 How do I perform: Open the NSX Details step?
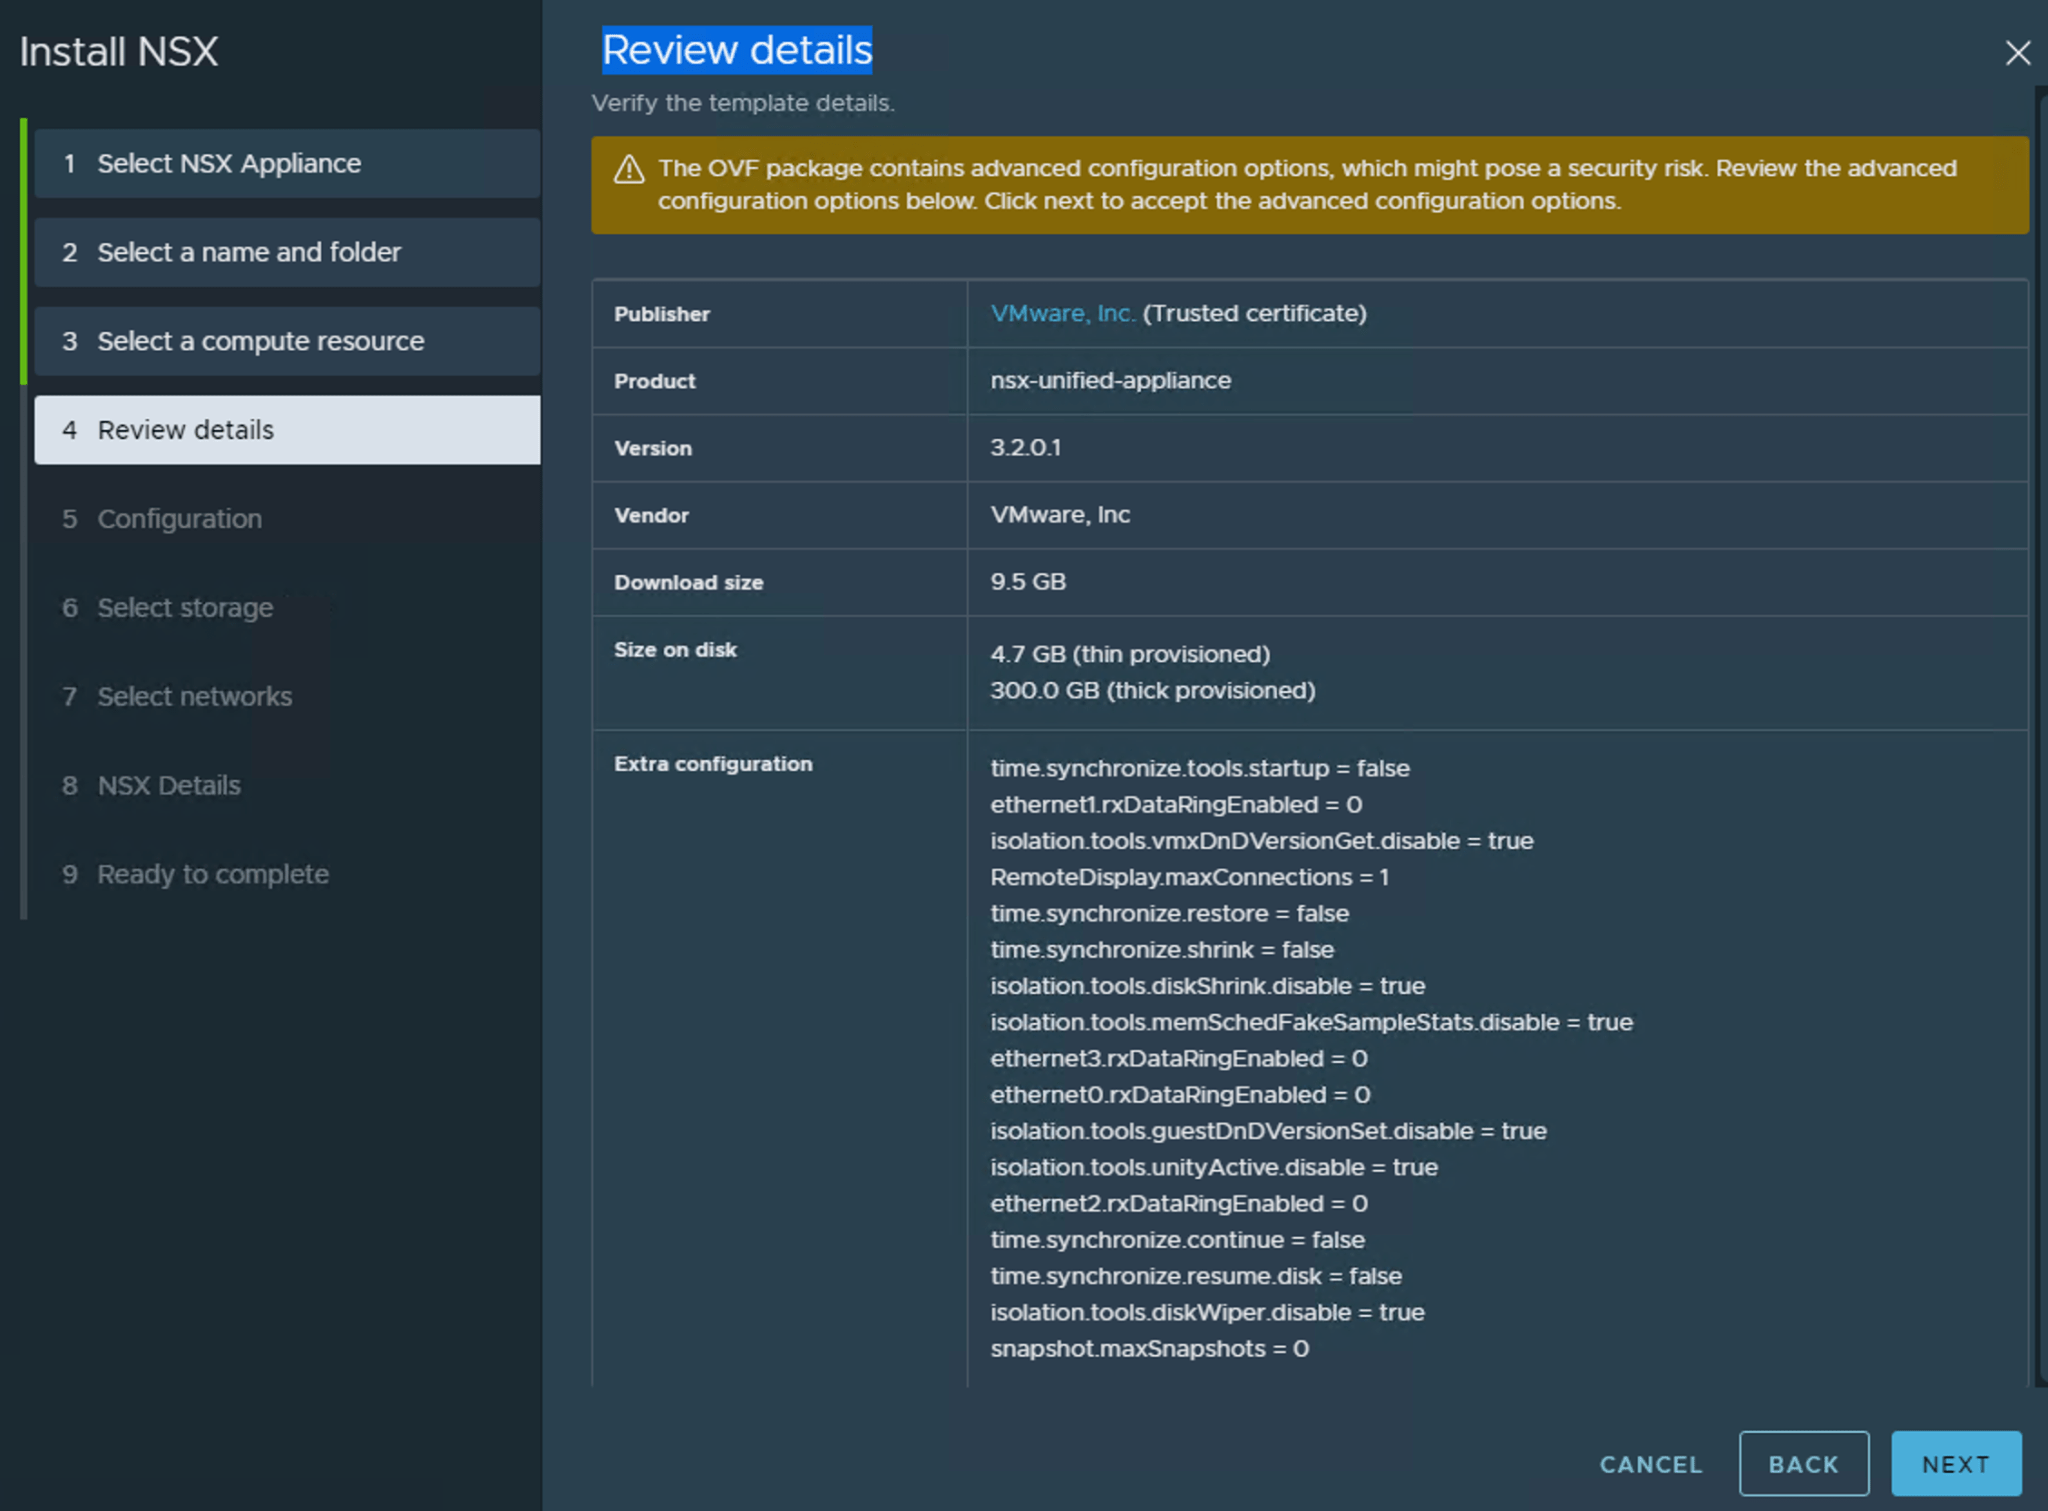(167, 785)
